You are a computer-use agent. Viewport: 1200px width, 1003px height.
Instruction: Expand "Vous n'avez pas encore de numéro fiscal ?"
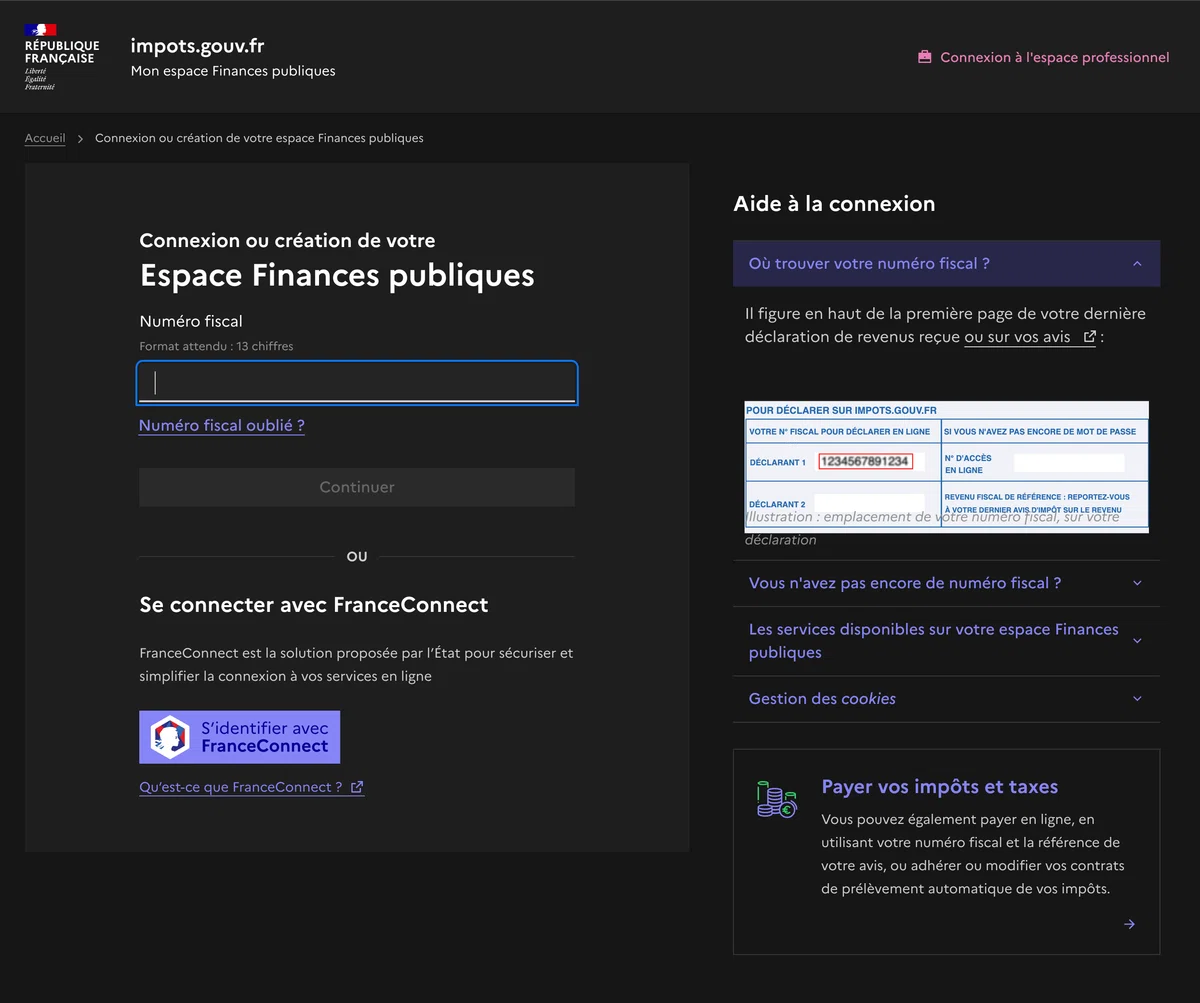tap(946, 583)
